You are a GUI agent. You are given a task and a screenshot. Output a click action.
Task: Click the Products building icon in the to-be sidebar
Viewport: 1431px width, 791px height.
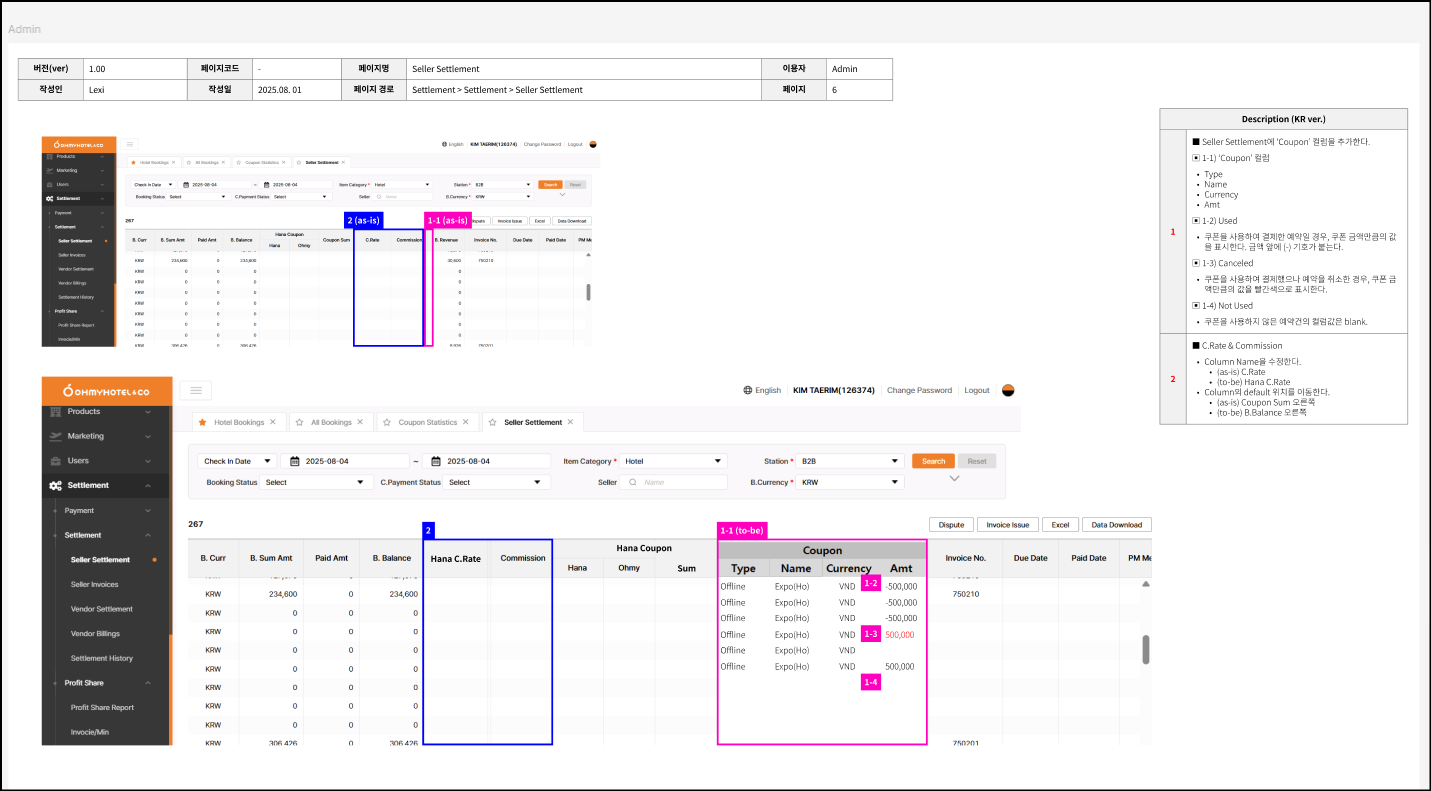56,411
